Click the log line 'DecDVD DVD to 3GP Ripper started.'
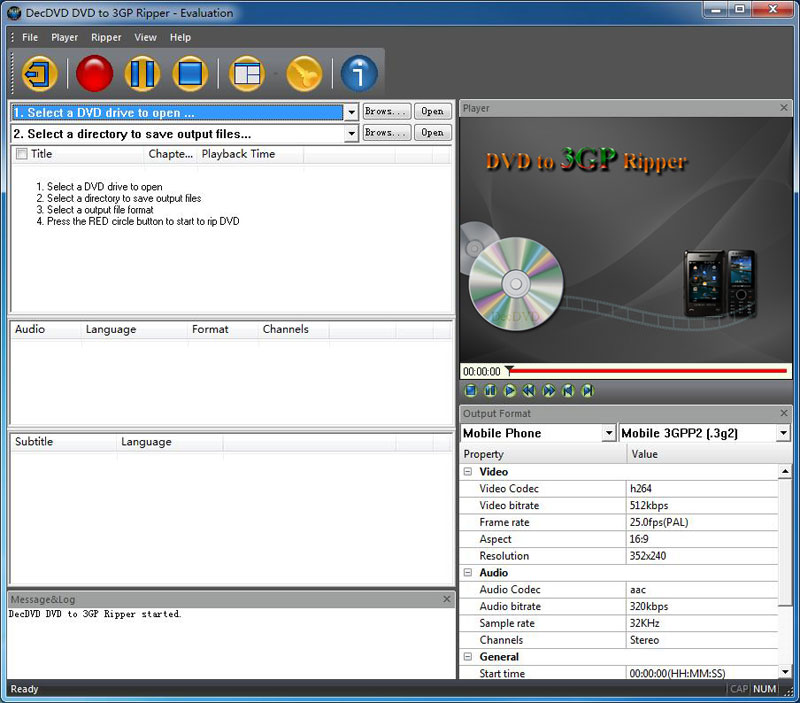Image resolution: width=800 pixels, height=703 pixels. 95,614
